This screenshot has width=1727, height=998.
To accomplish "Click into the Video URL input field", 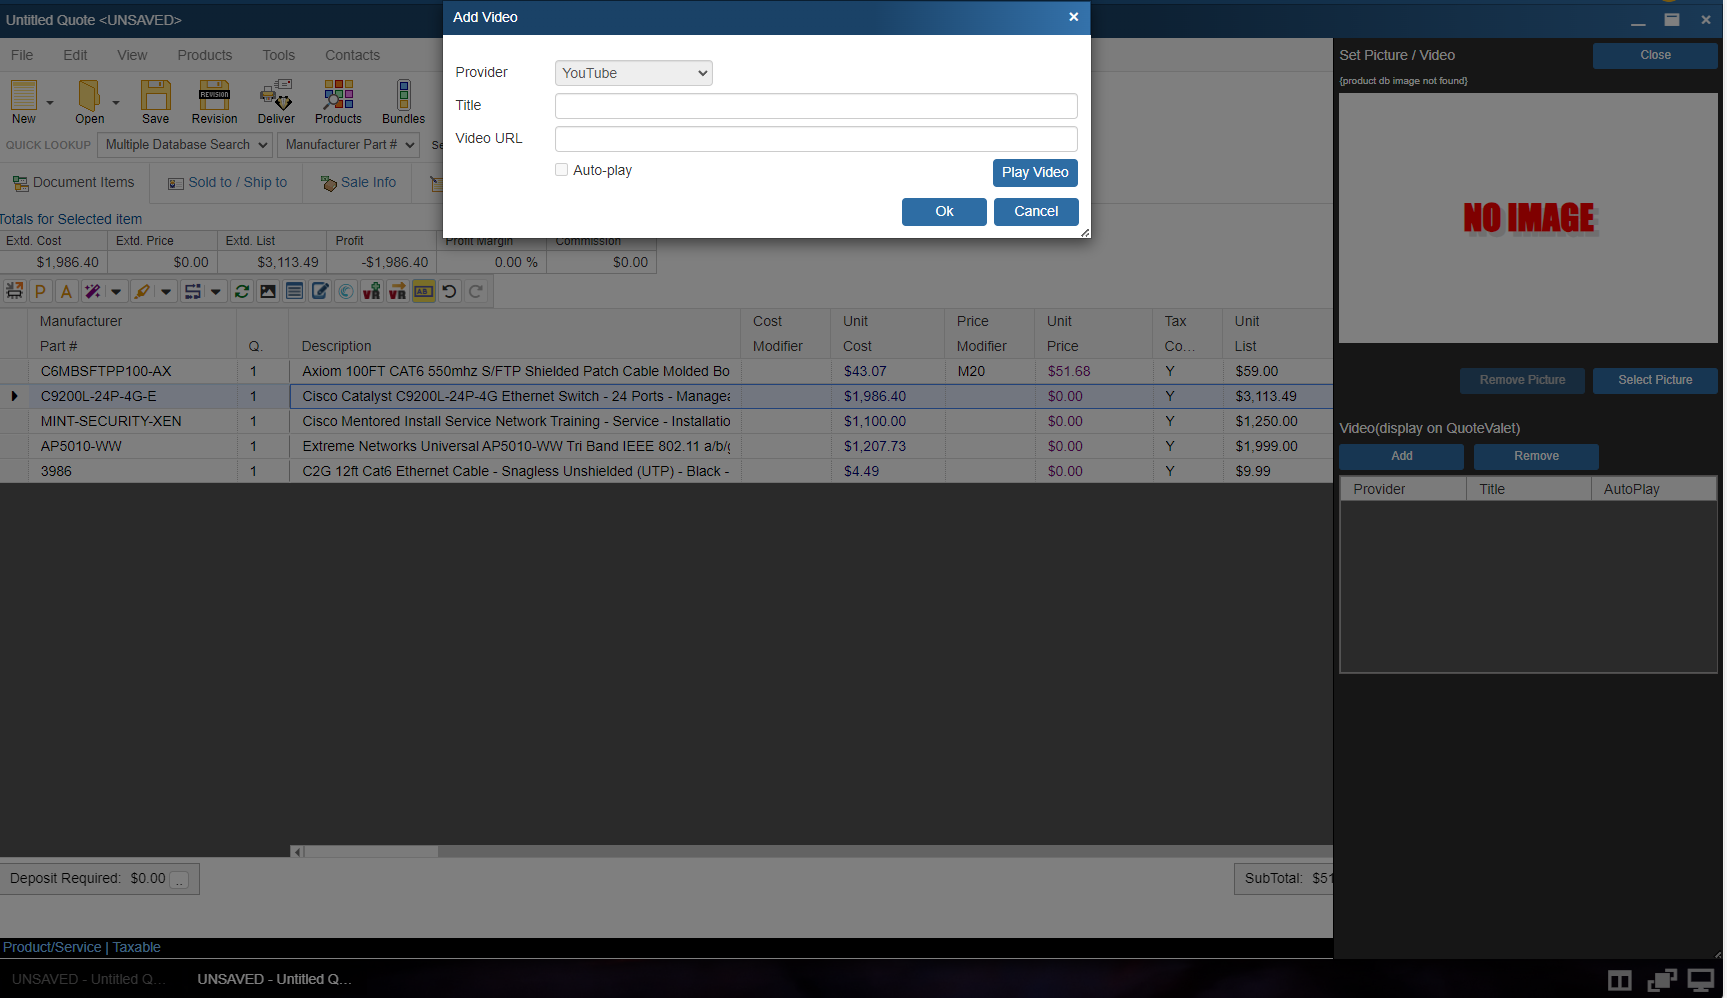I will (x=816, y=139).
